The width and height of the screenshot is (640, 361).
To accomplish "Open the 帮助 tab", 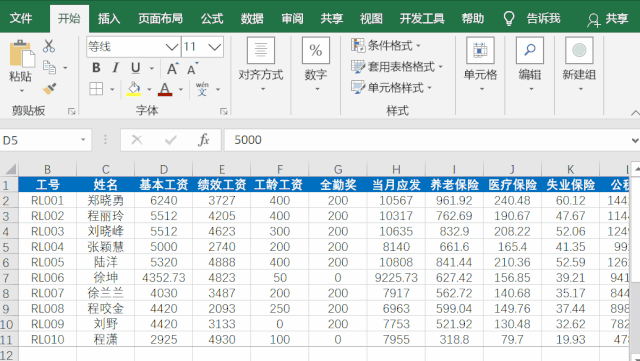I will 473,18.
